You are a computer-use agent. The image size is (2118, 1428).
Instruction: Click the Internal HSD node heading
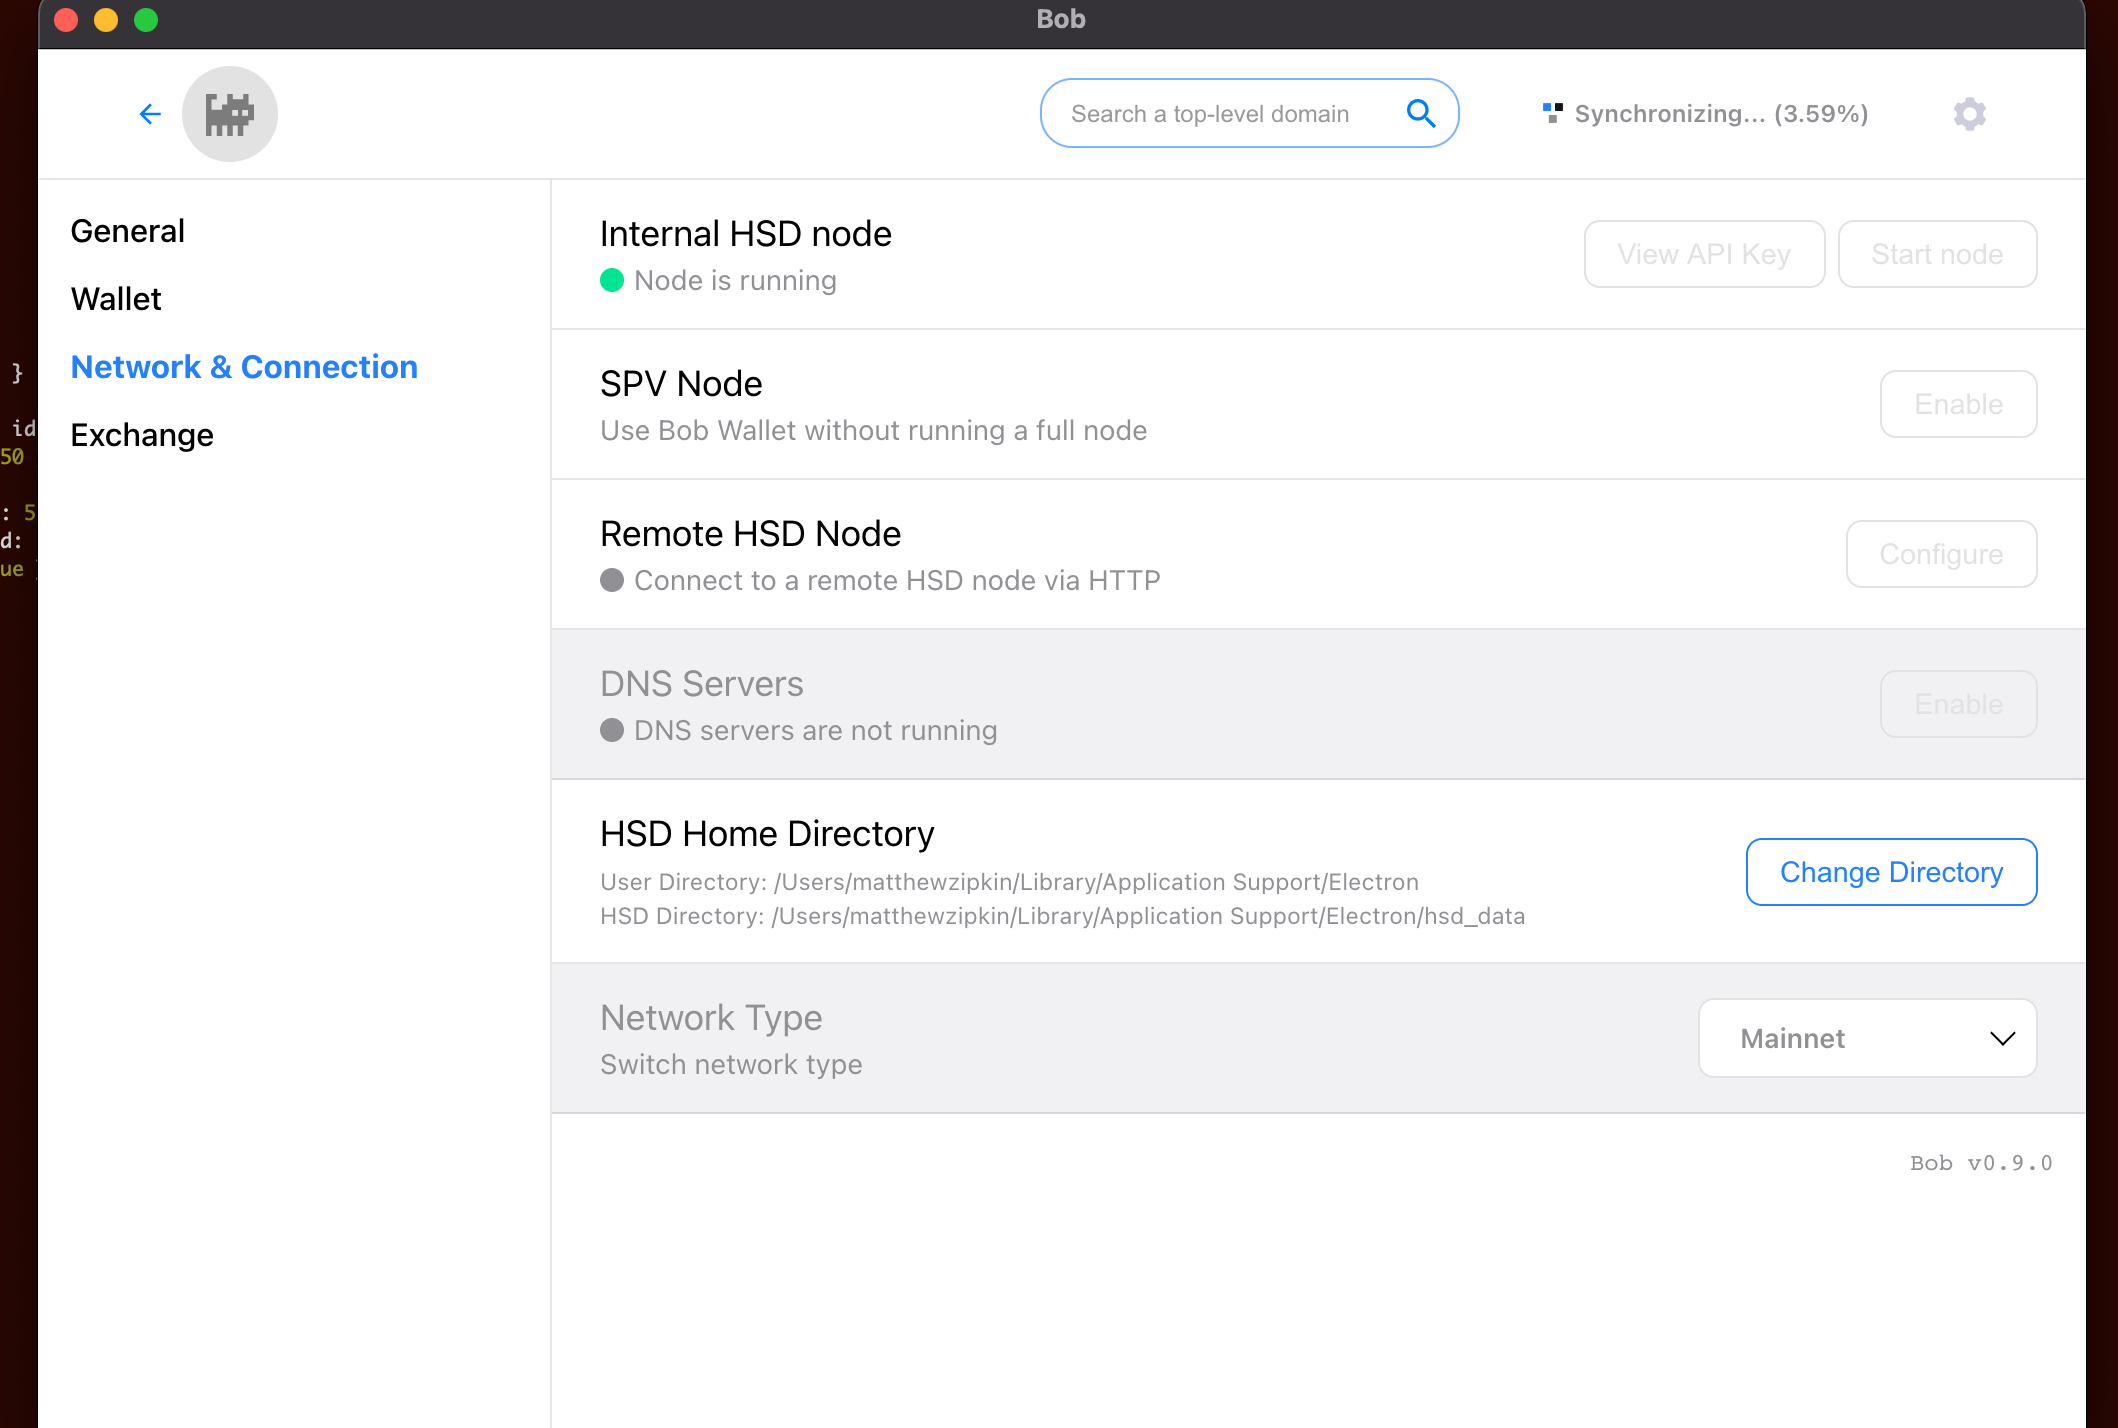[x=746, y=234]
